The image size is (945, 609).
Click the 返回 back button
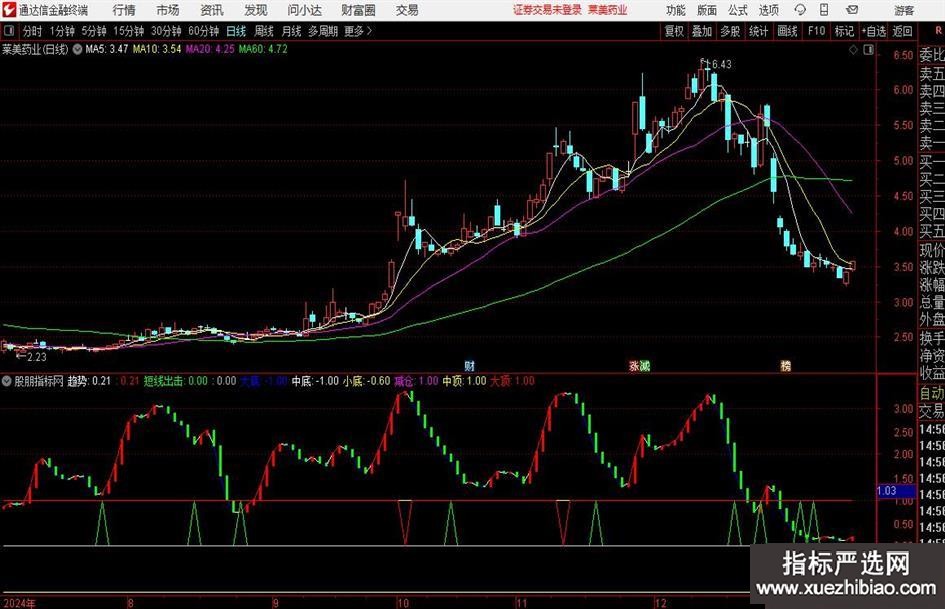pyautogui.click(x=902, y=31)
